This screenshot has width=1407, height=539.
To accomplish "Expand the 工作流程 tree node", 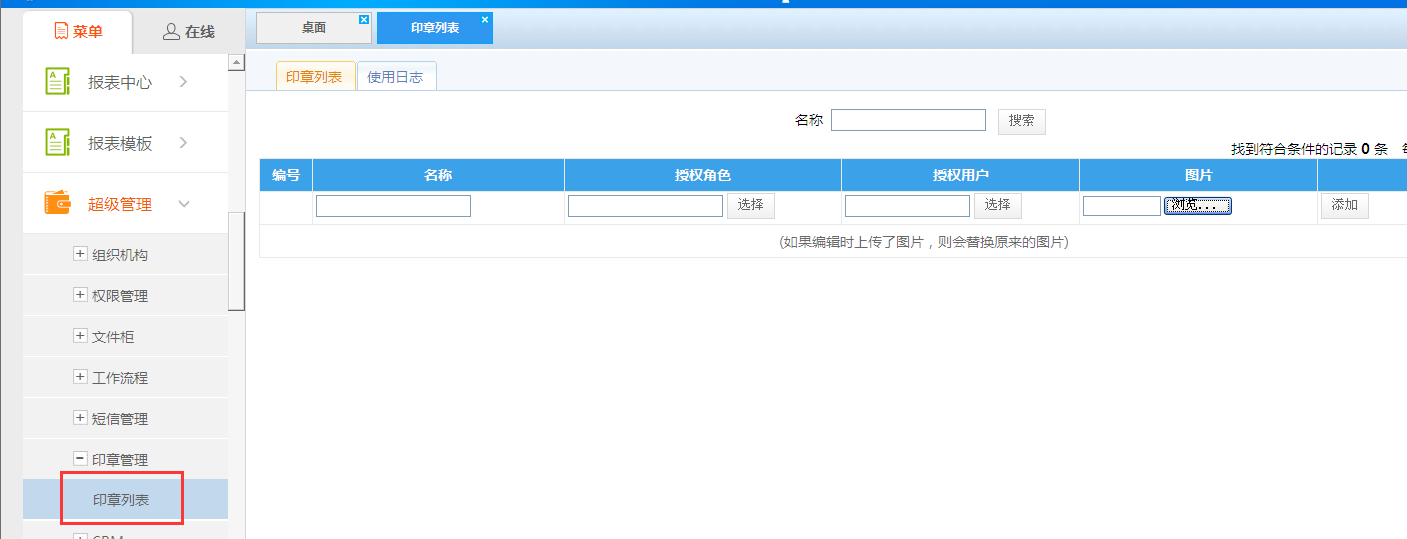I will coord(80,377).
